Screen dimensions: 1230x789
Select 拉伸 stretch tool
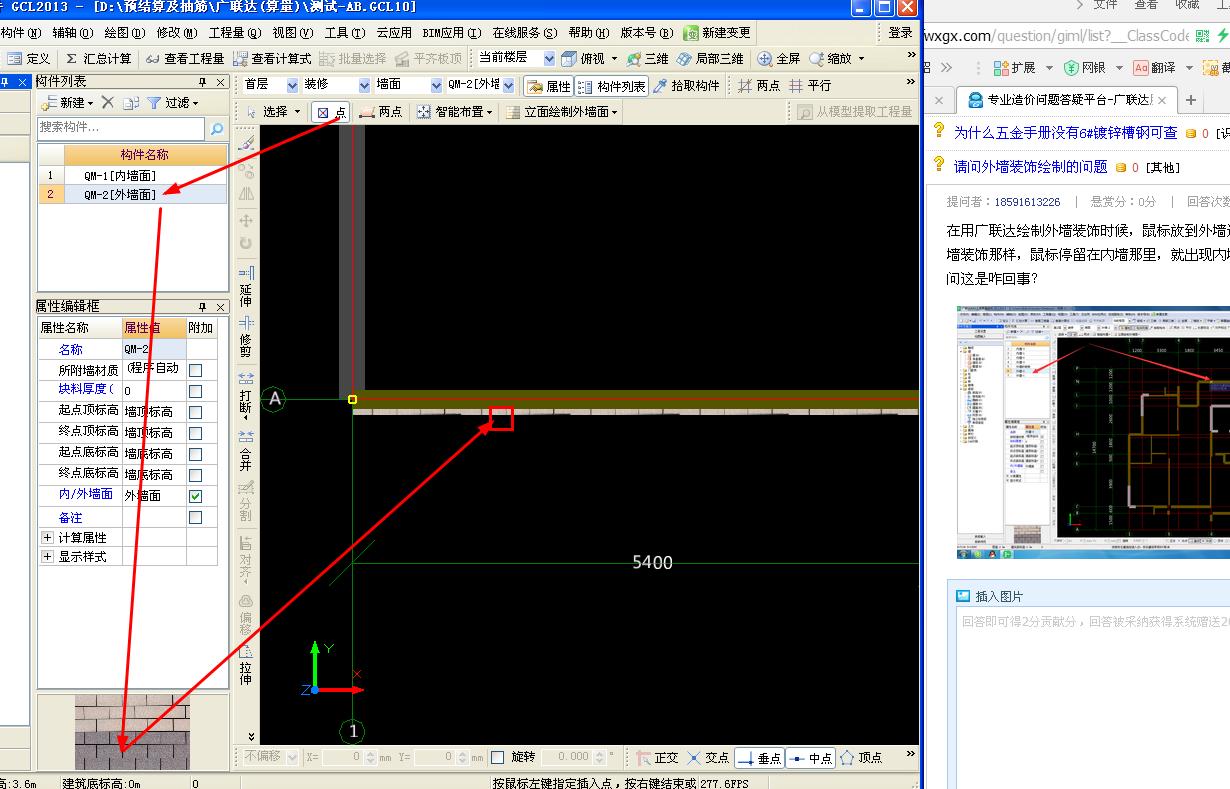pos(246,666)
